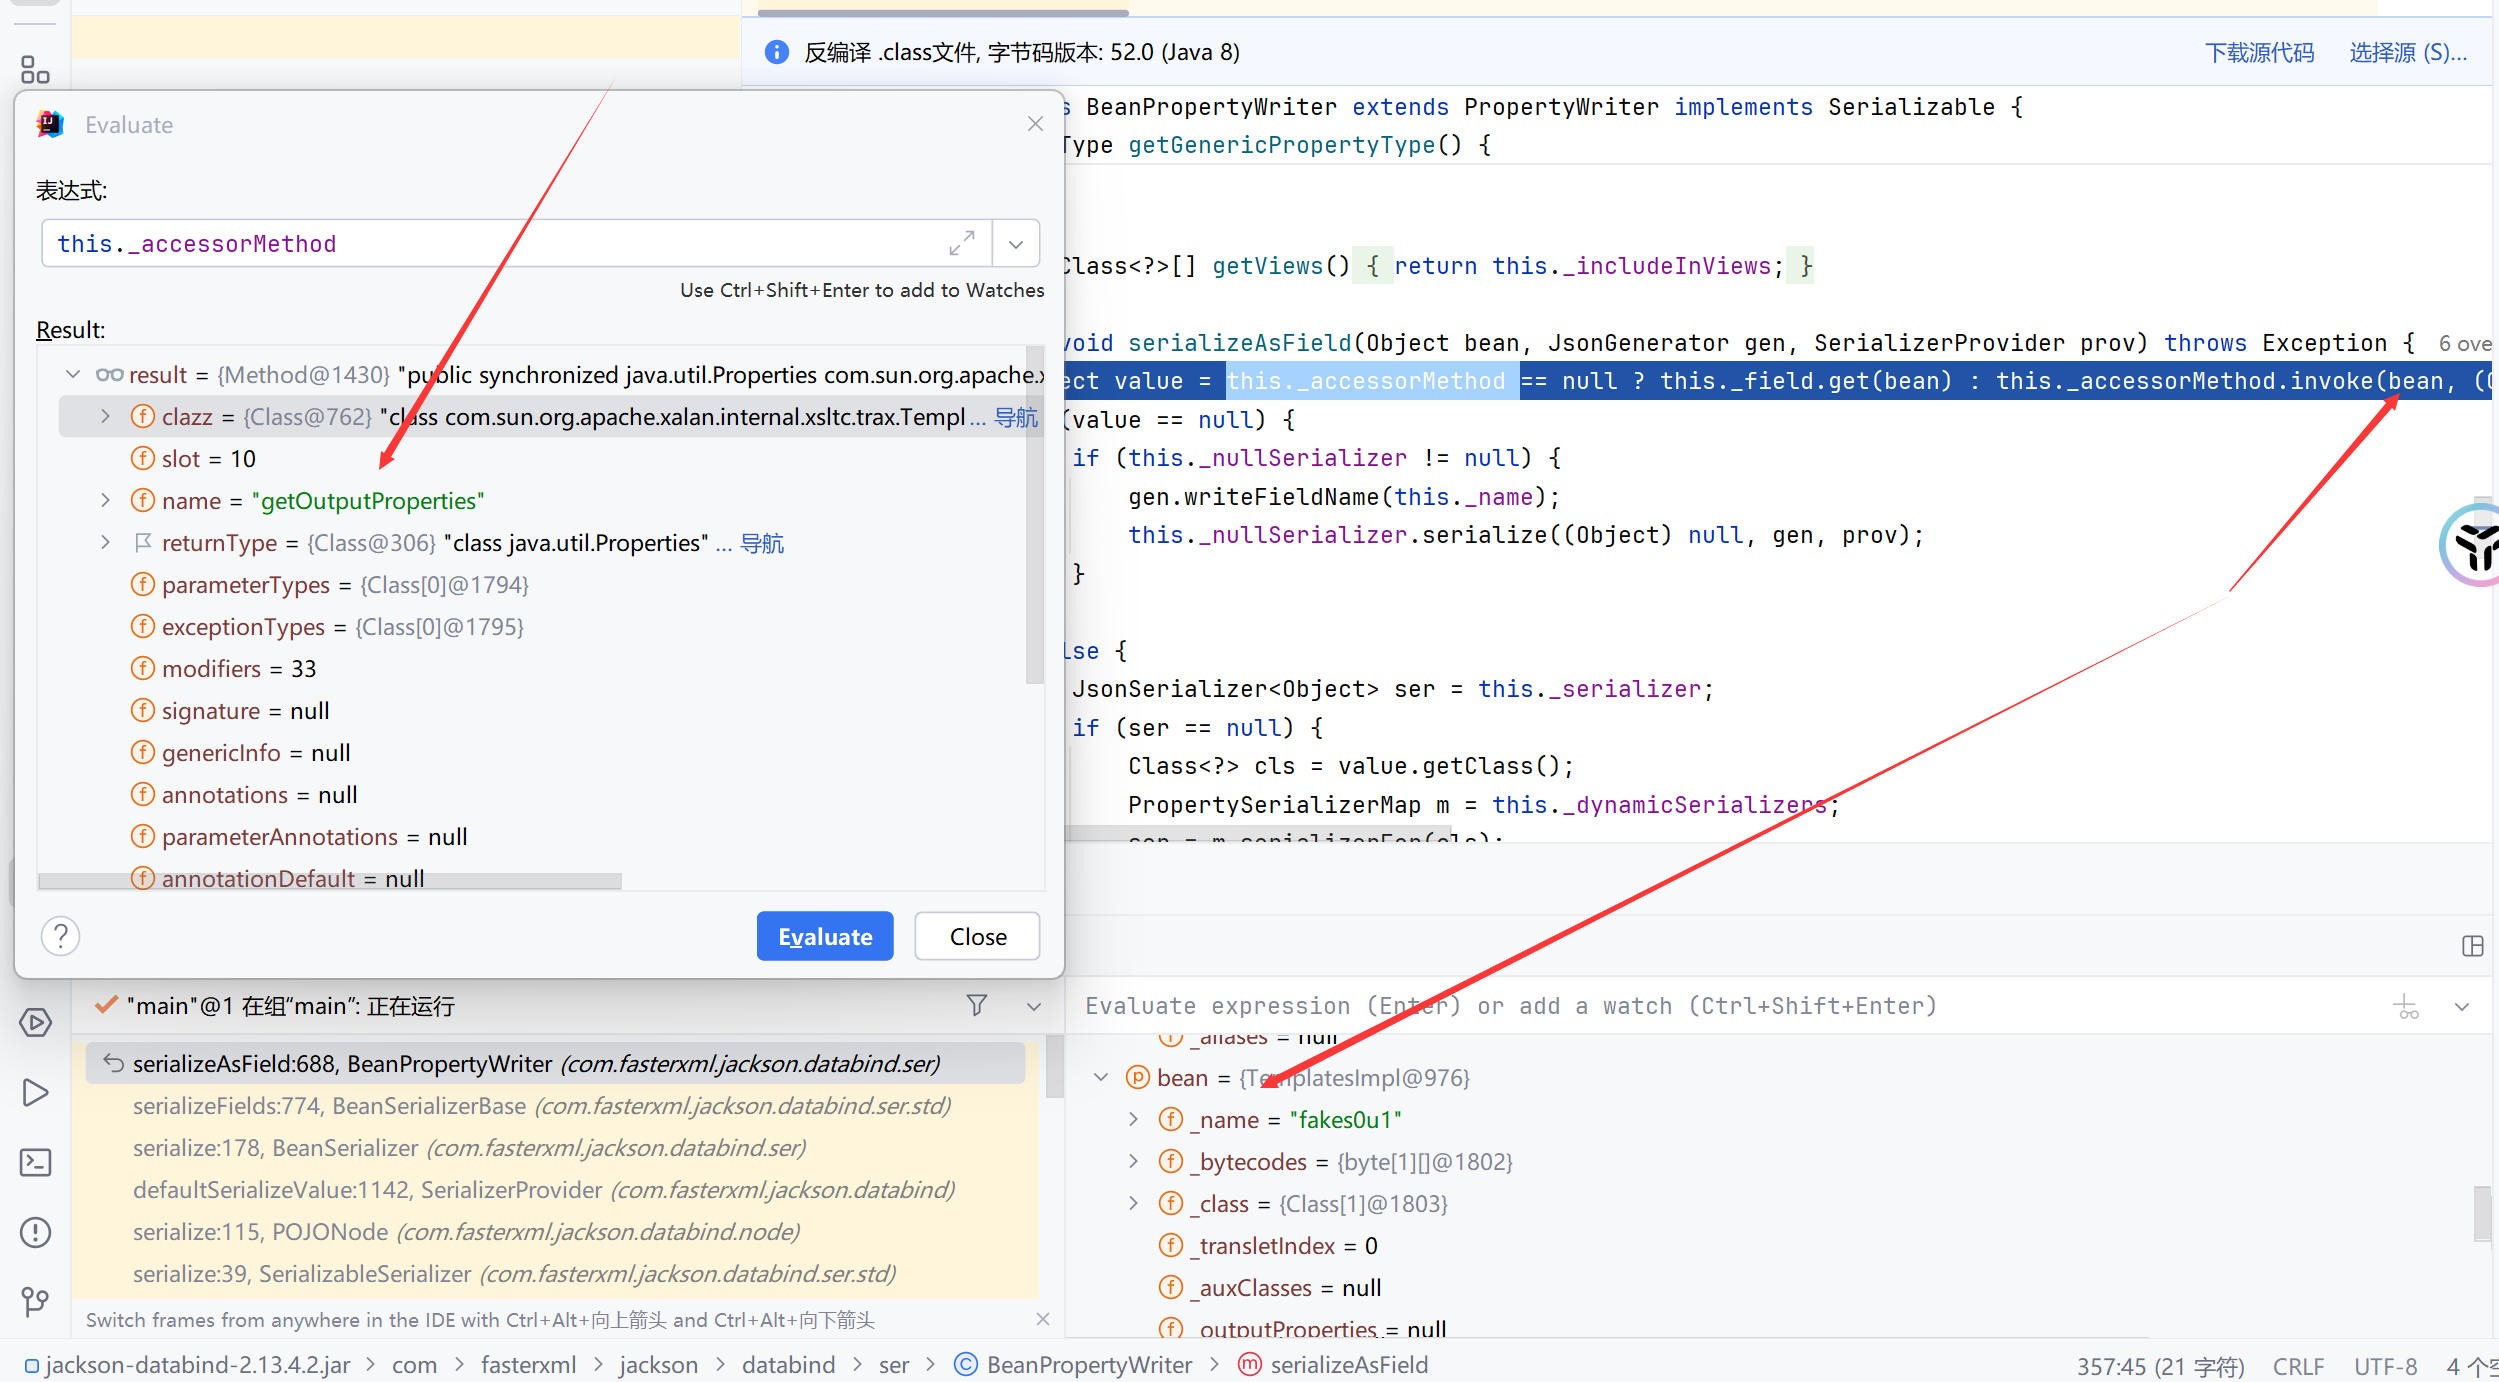Click 导航 link on returnType row
This screenshot has height=1382, width=2499.
(762, 543)
